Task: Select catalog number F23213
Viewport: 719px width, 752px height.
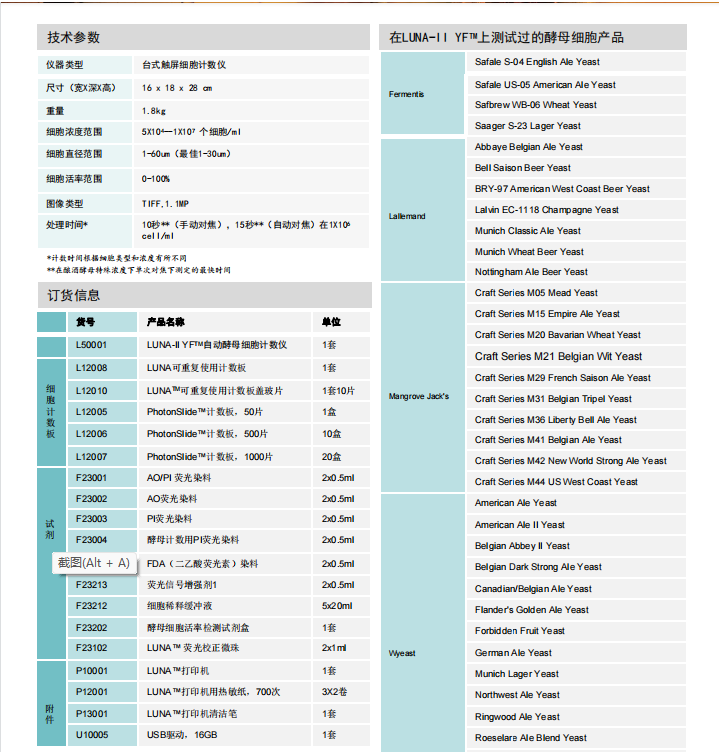Action: coord(91,585)
